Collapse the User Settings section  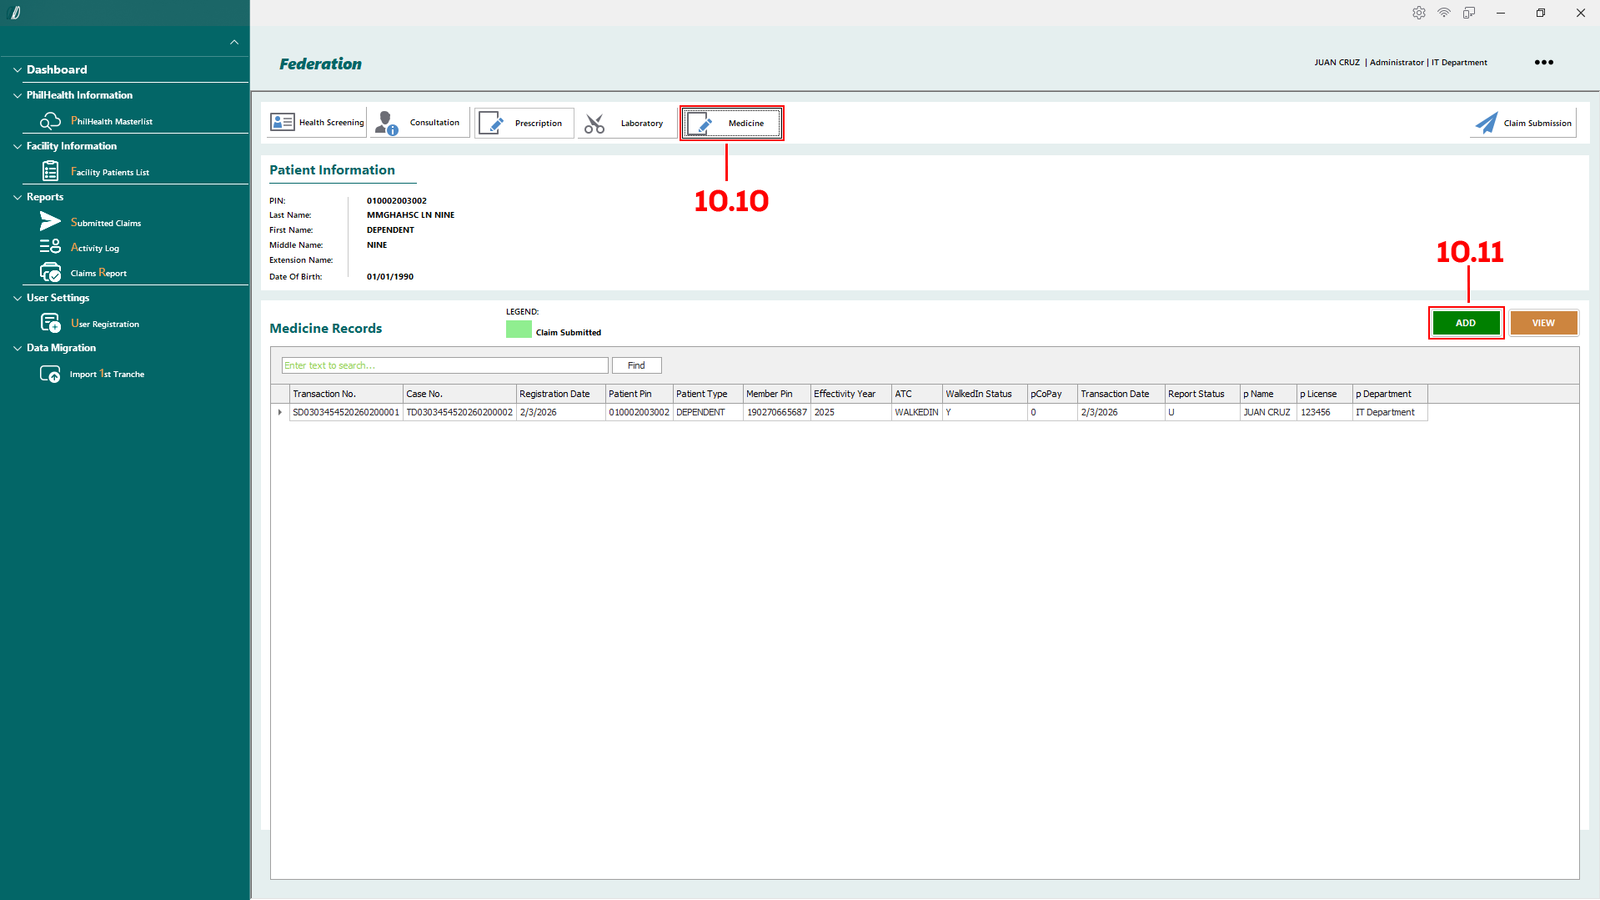coord(17,298)
